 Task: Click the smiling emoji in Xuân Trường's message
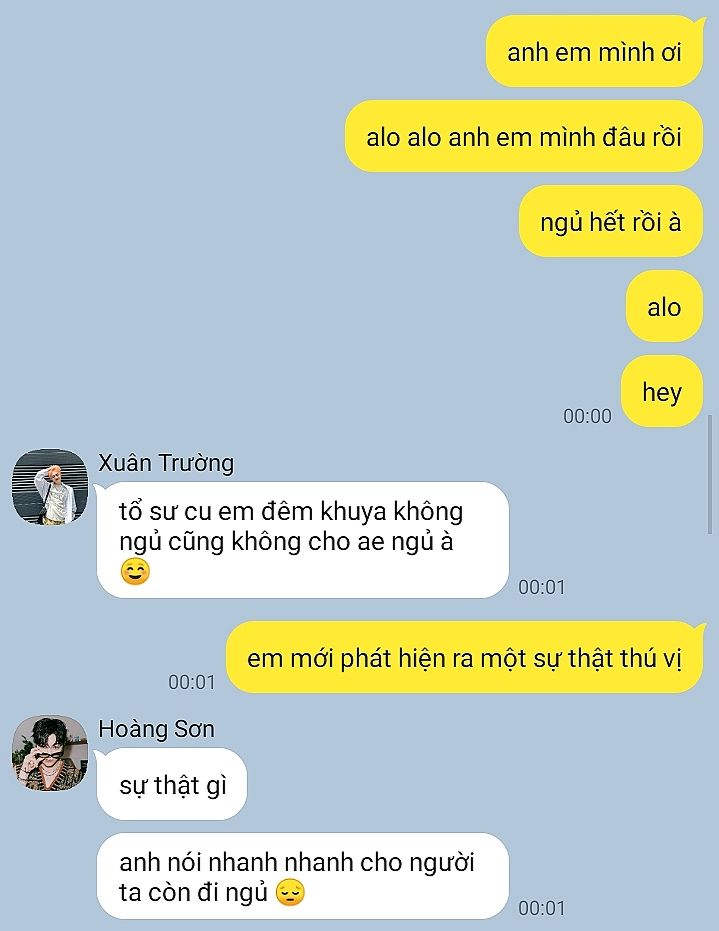pos(135,572)
